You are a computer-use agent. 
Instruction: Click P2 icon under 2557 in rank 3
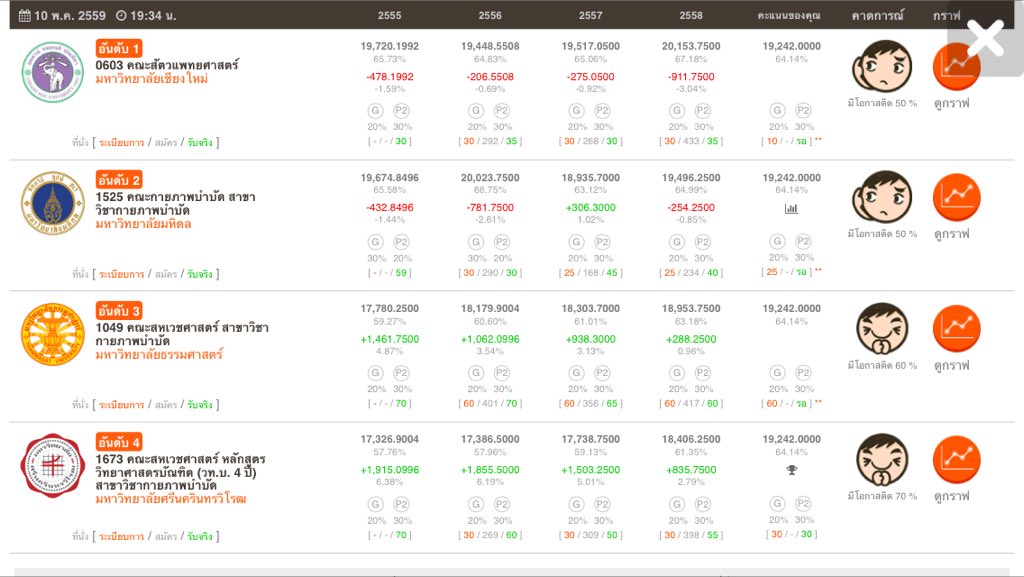click(x=602, y=373)
